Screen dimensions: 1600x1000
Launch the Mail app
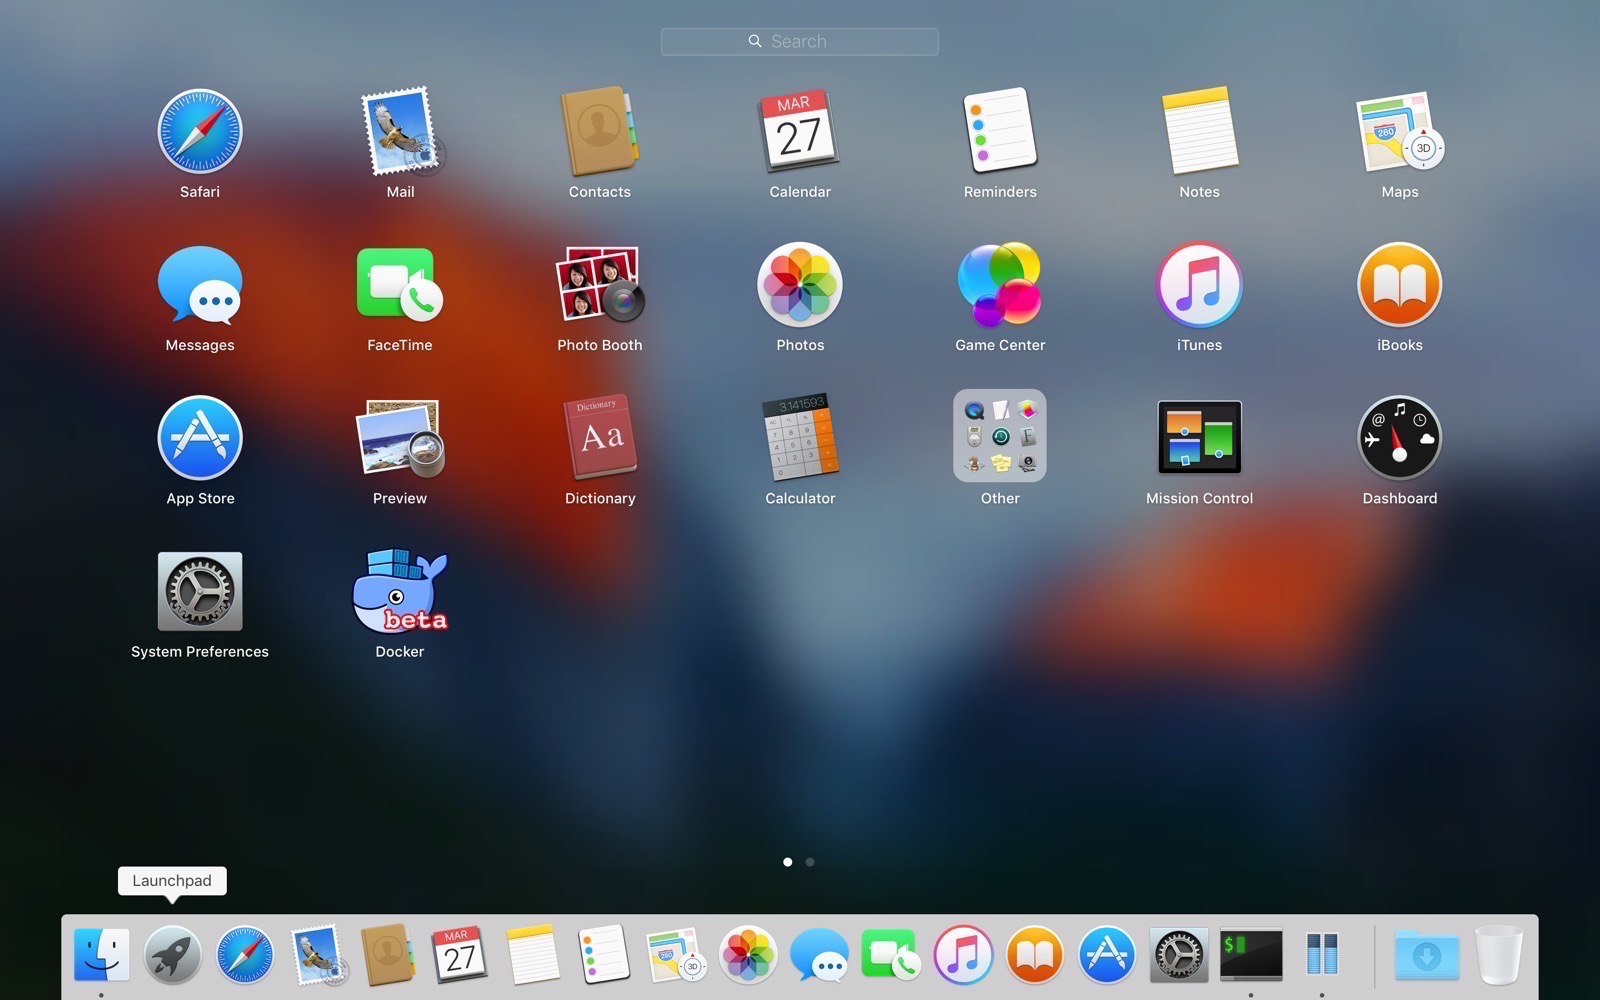coord(399,131)
